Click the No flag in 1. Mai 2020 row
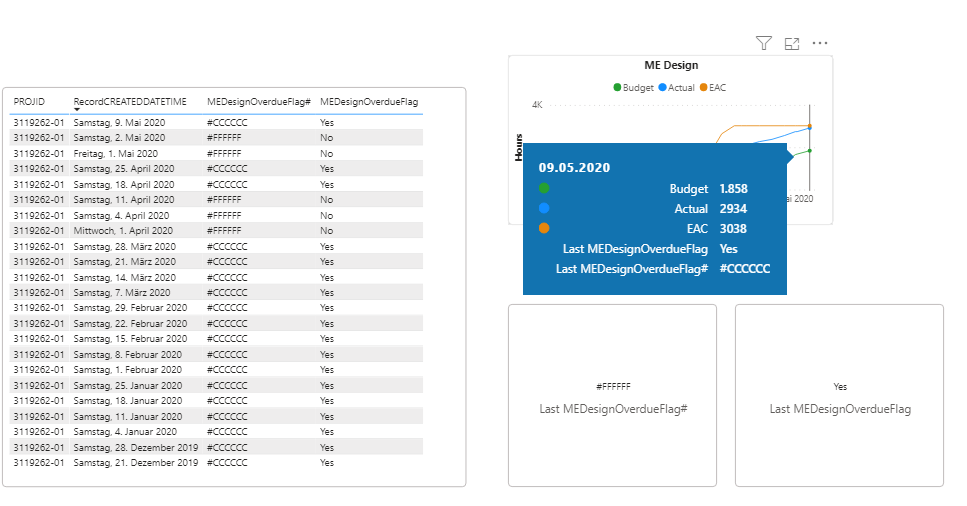Viewport: 967px width, 506px height. pyautogui.click(x=326, y=153)
